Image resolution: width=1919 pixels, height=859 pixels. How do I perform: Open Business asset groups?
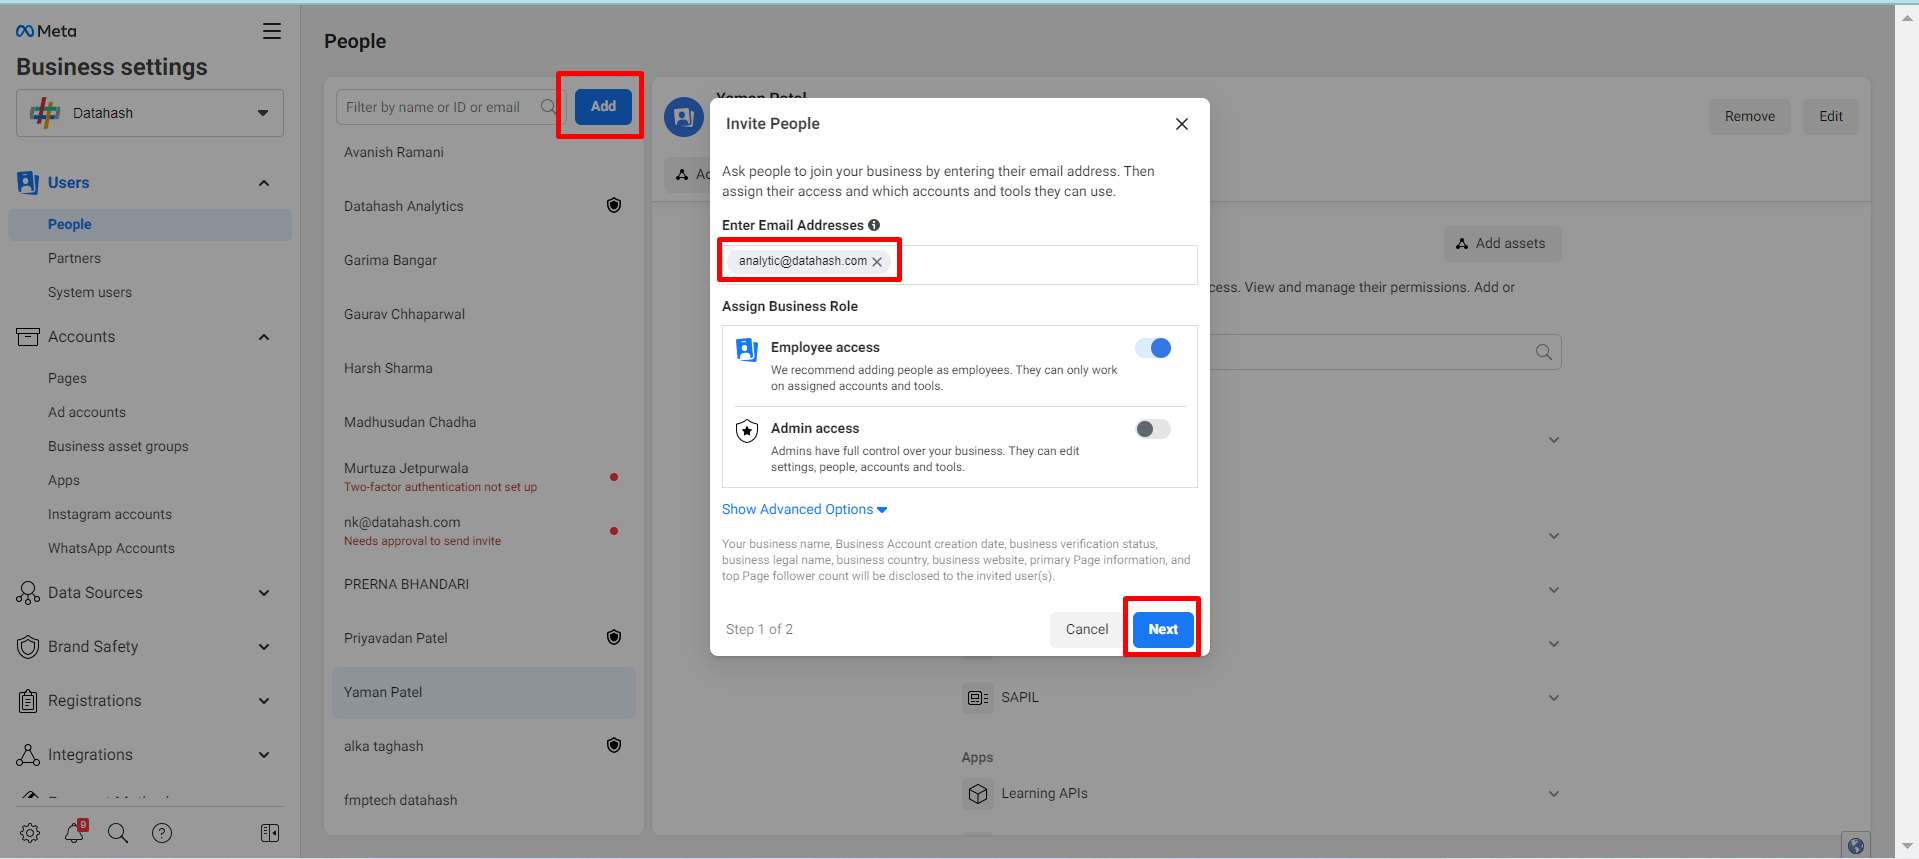click(118, 446)
